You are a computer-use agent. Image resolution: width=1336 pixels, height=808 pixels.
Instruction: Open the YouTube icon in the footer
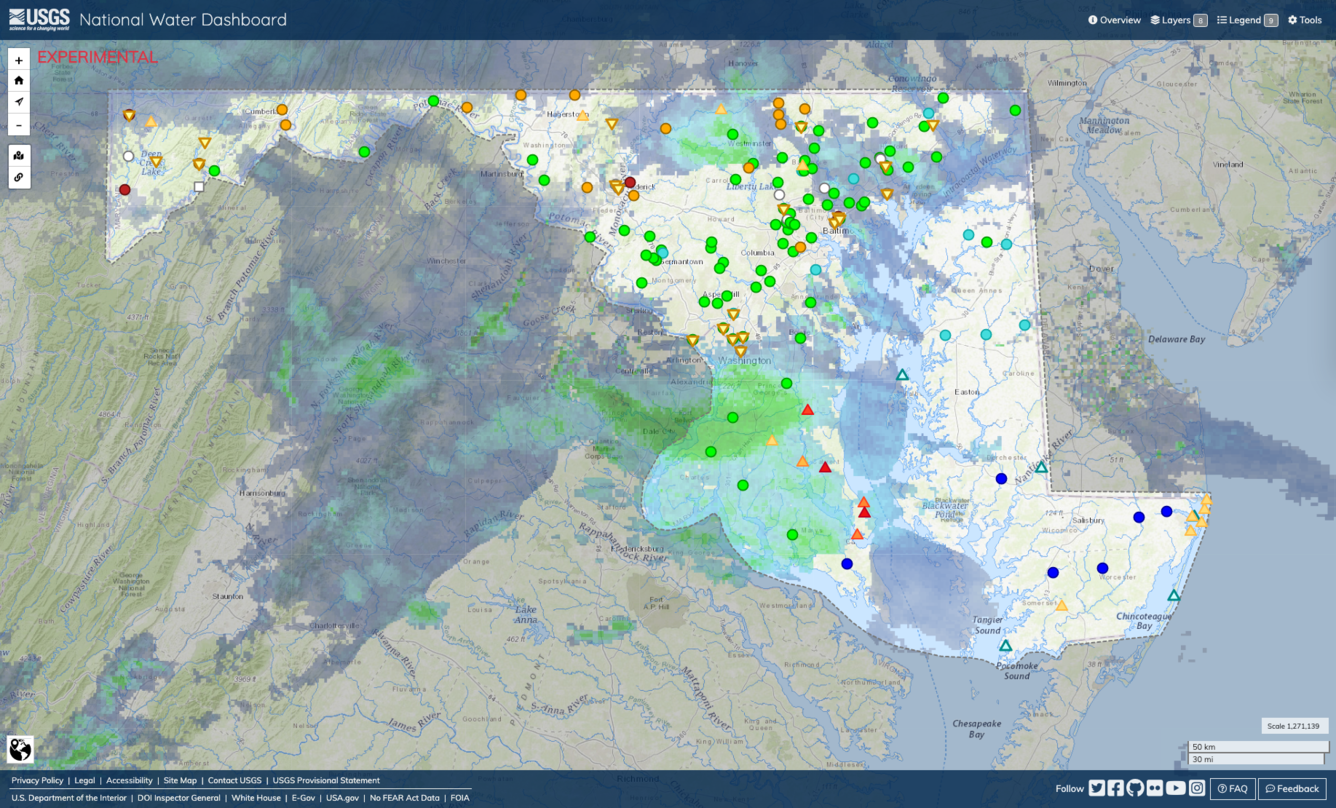(x=1175, y=787)
